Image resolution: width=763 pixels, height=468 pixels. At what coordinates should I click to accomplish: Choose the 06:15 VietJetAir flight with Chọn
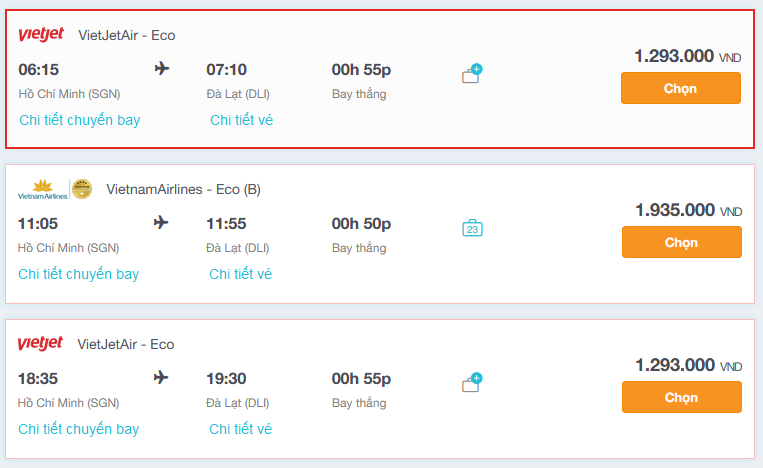681,88
